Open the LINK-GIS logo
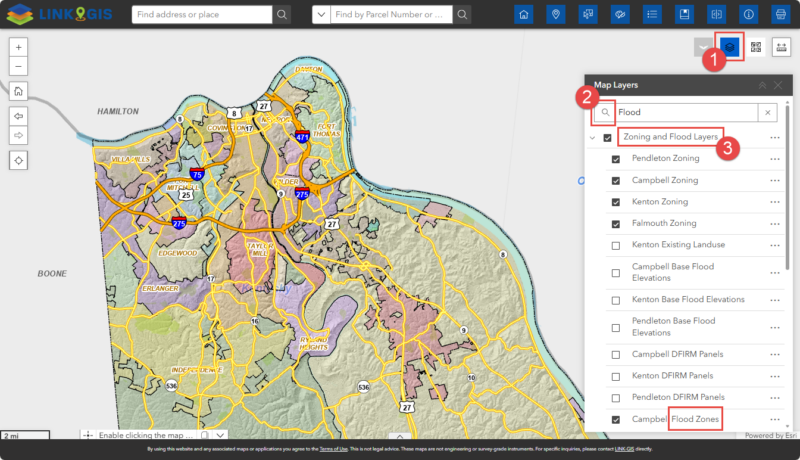Image resolution: width=800 pixels, height=460 pixels. [x=60, y=14]
